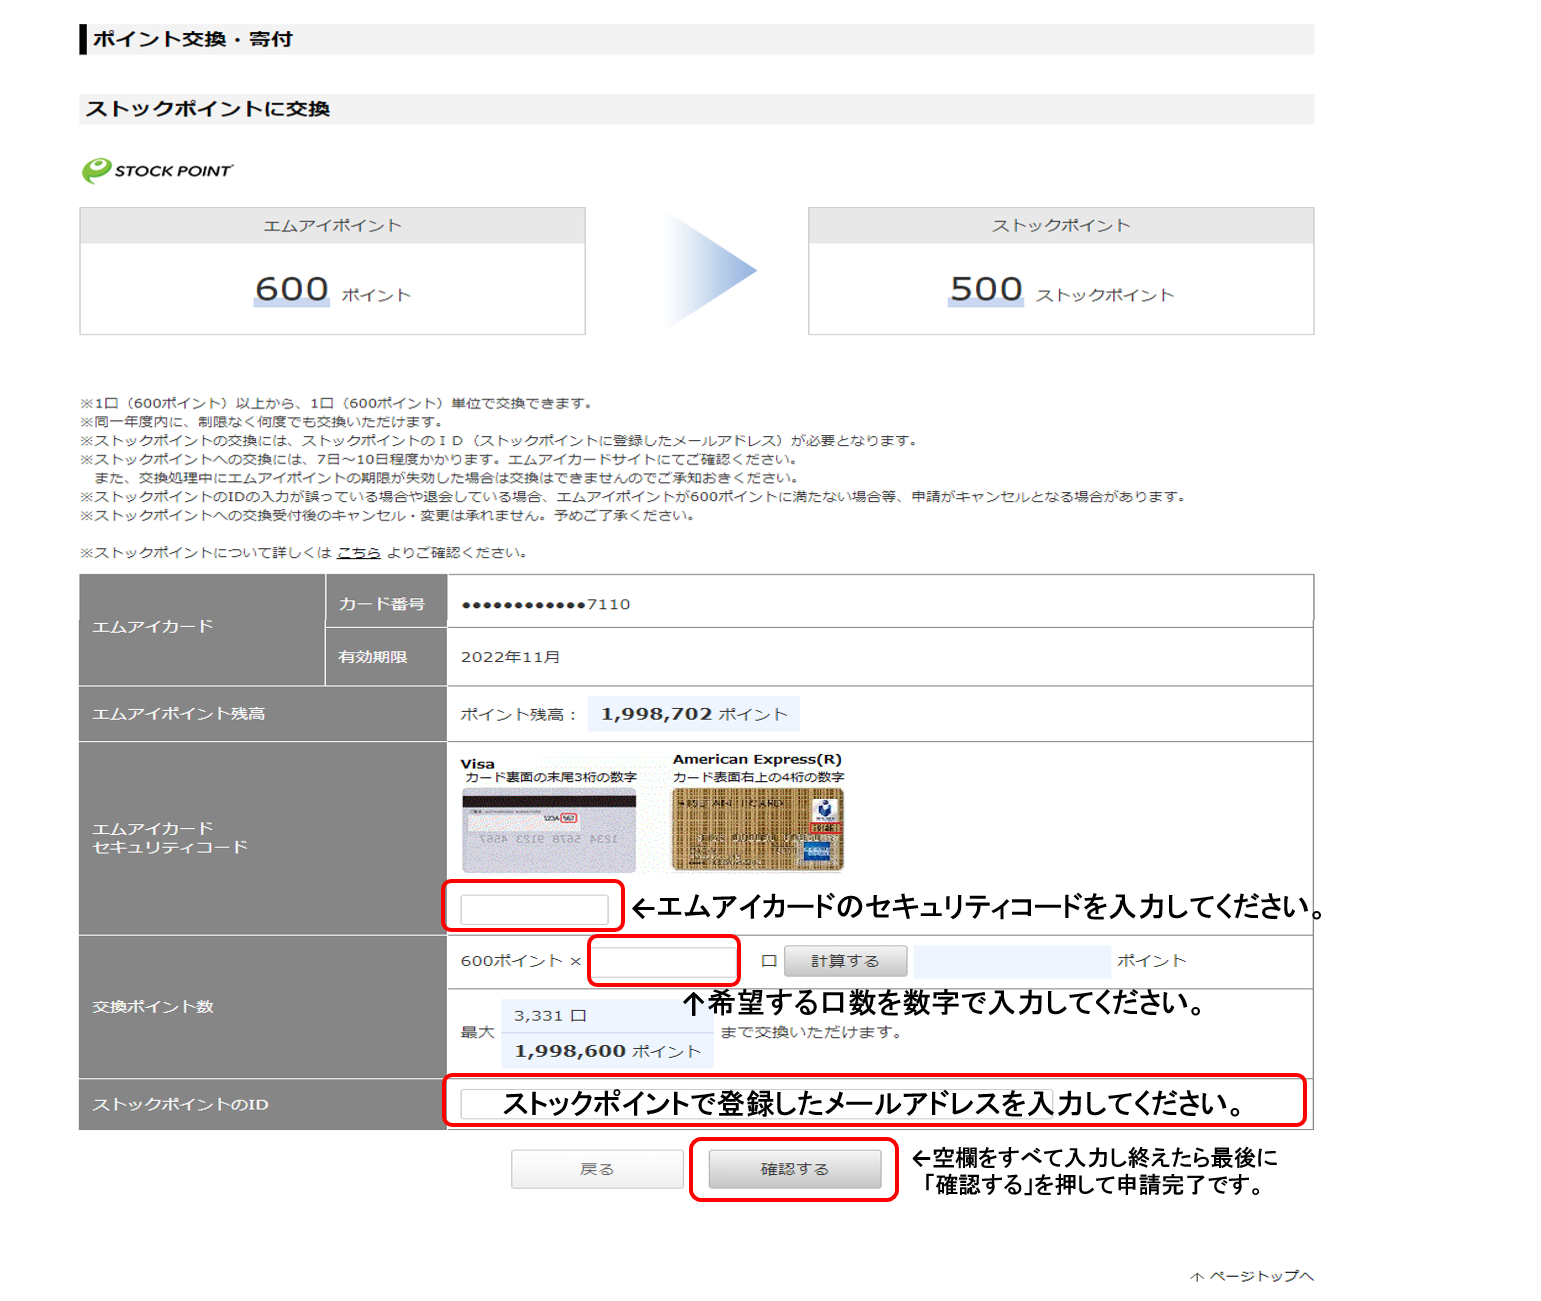This screenshot has height=1301, width=1541.
Task: Click the Visa caption text
Action: [x=477, y=764]
